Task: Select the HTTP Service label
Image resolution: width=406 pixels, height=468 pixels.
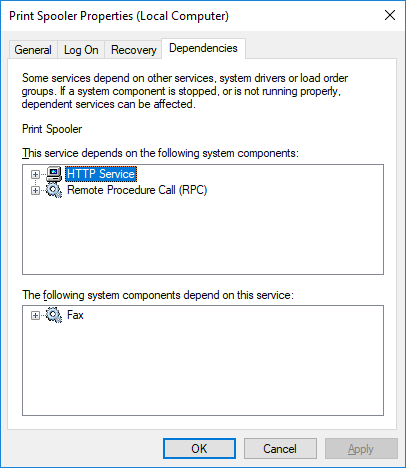Action: click(x=101, y=174)
